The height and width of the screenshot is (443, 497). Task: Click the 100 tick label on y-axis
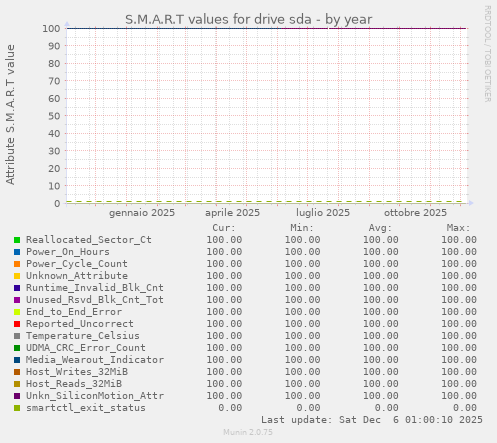coord(51,28)
